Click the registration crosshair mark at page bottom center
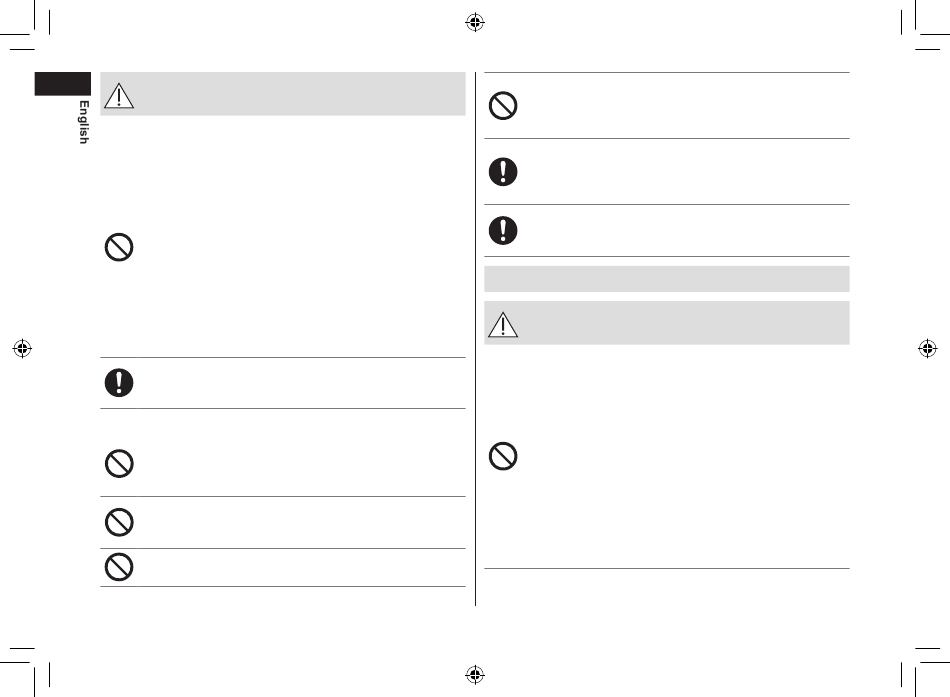Image resolution: width=950 pixels, height=697 pixels. [x=475, y=674]
